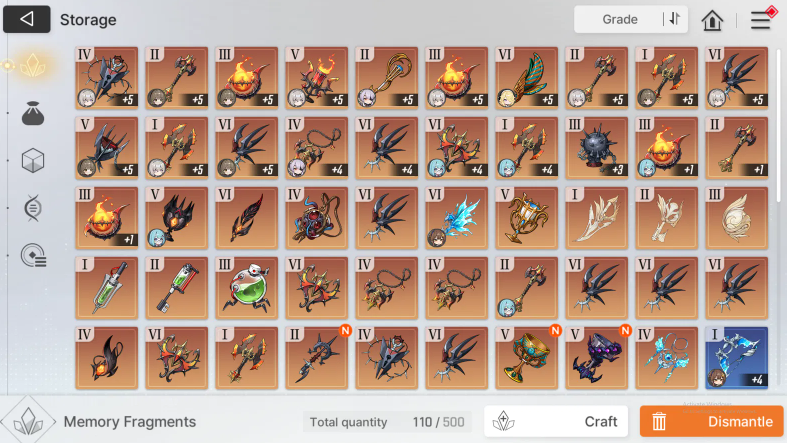The width and height of the screenshot is (787, 443).
Task: Select the grade III green potion flask item
Action: (246, 288)
